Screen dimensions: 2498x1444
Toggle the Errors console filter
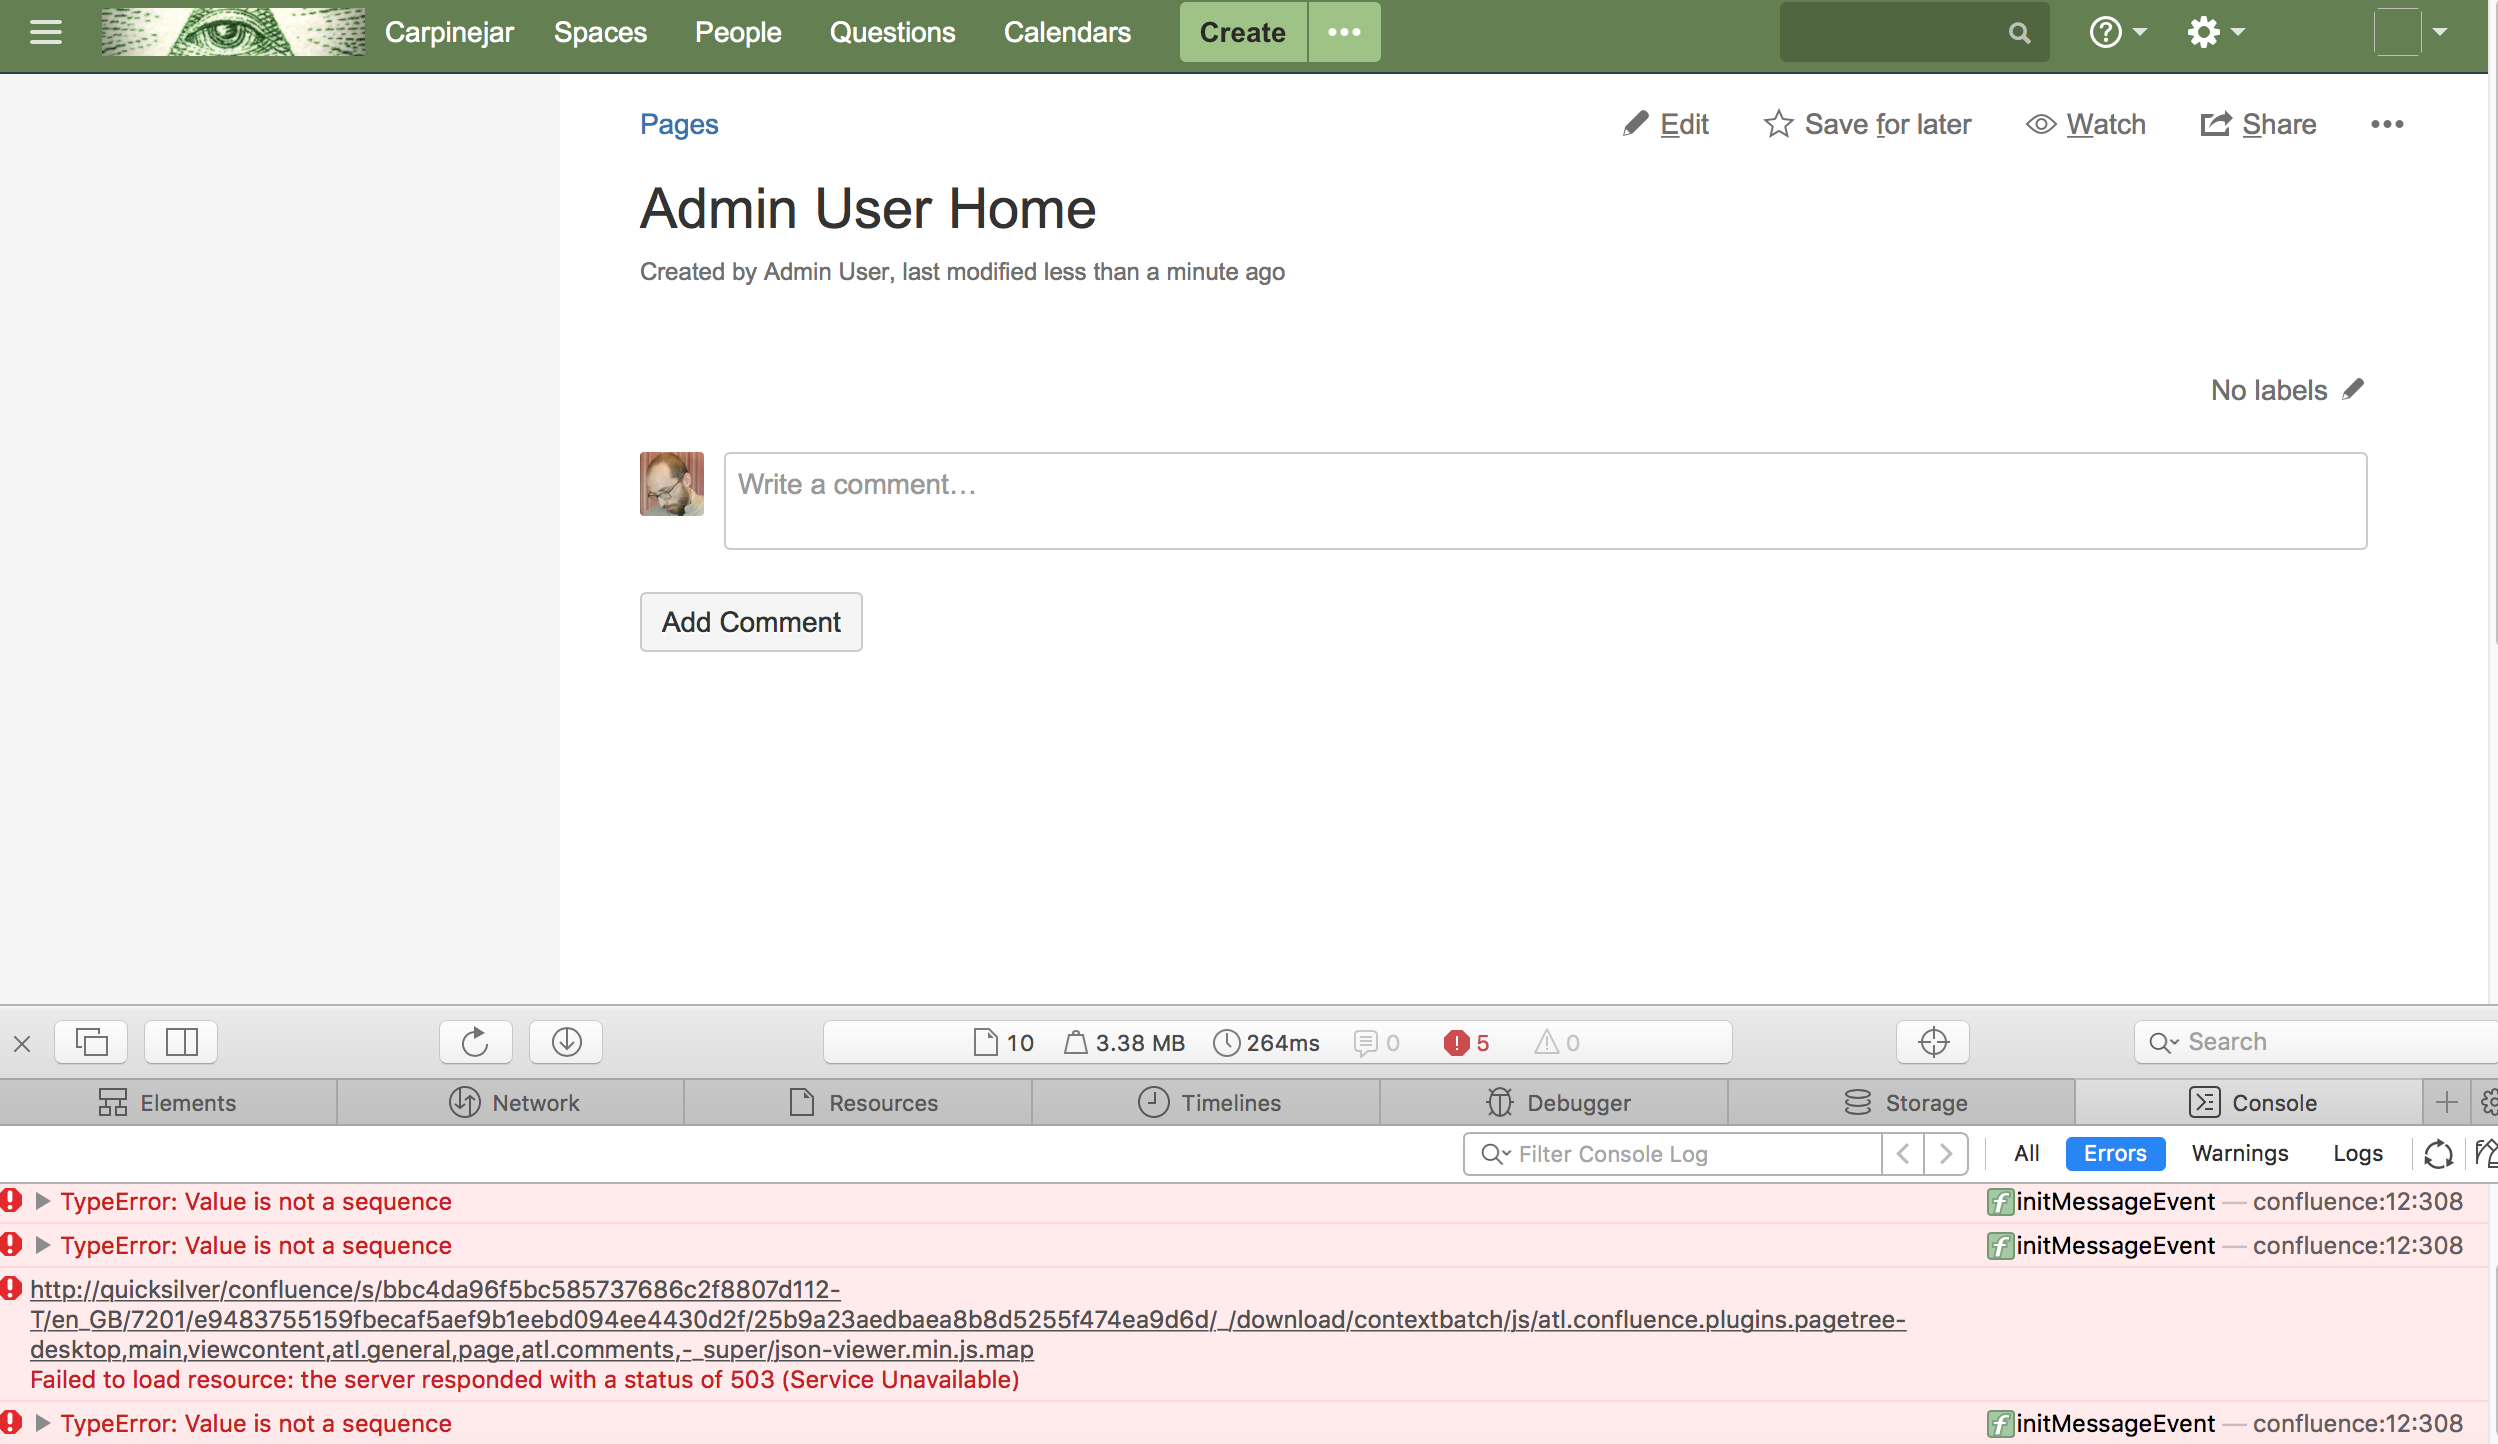(2114, 1153)
